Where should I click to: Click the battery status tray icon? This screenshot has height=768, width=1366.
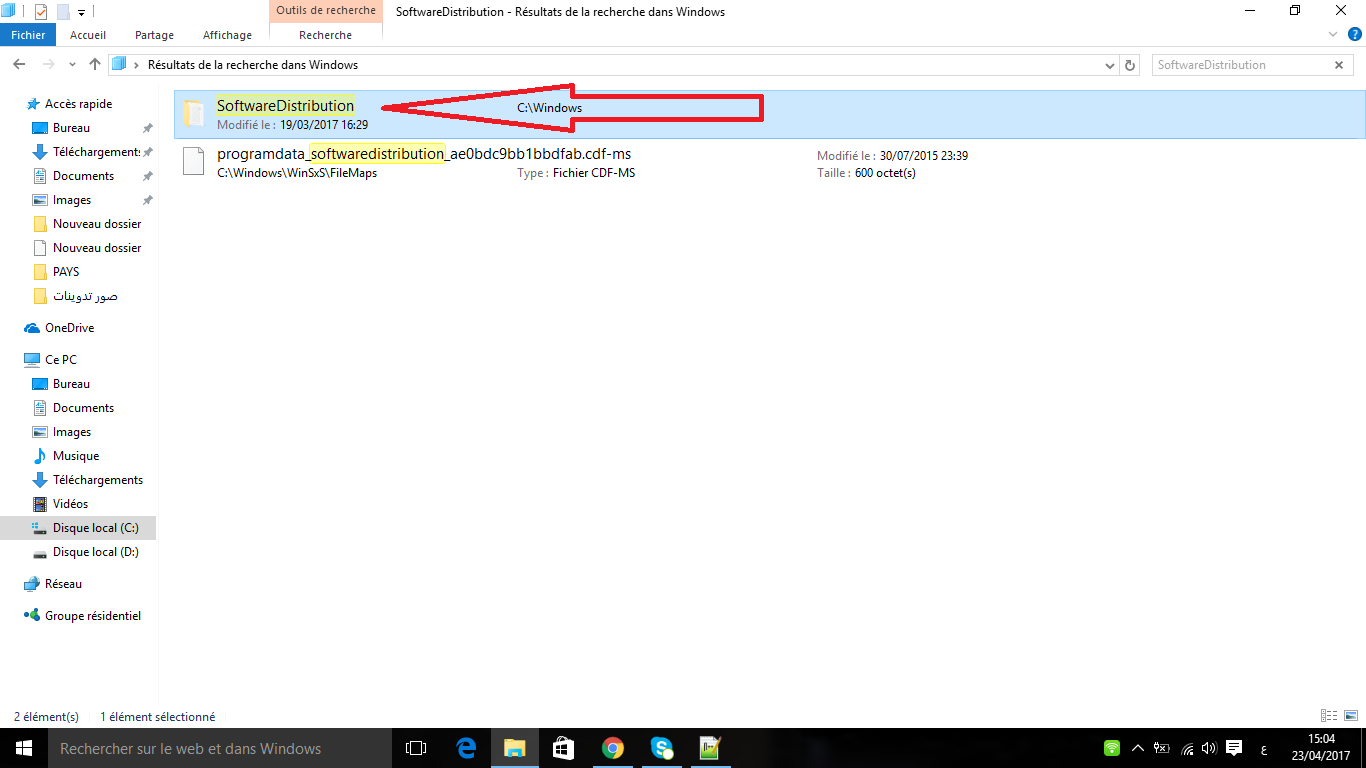pos(1162,748)
